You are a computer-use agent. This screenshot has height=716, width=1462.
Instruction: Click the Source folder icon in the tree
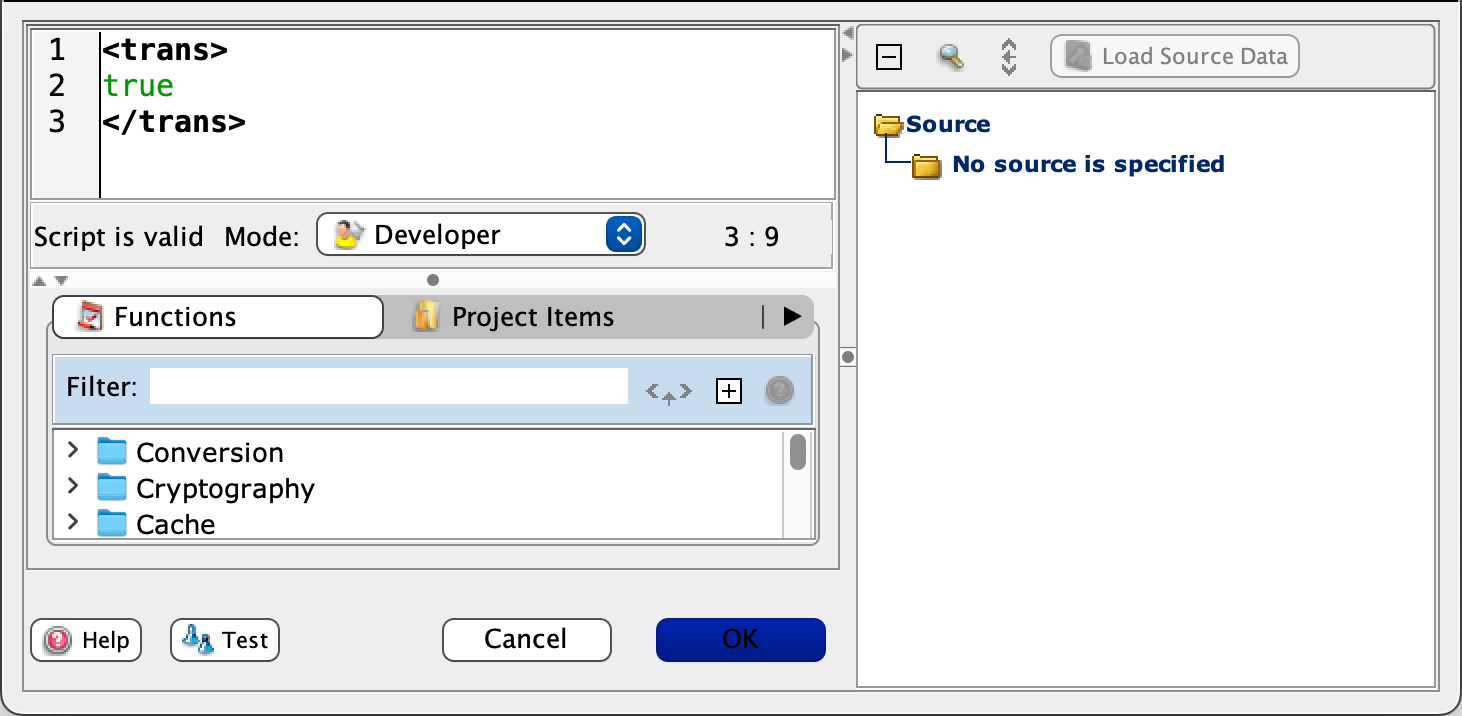[888, 124]
